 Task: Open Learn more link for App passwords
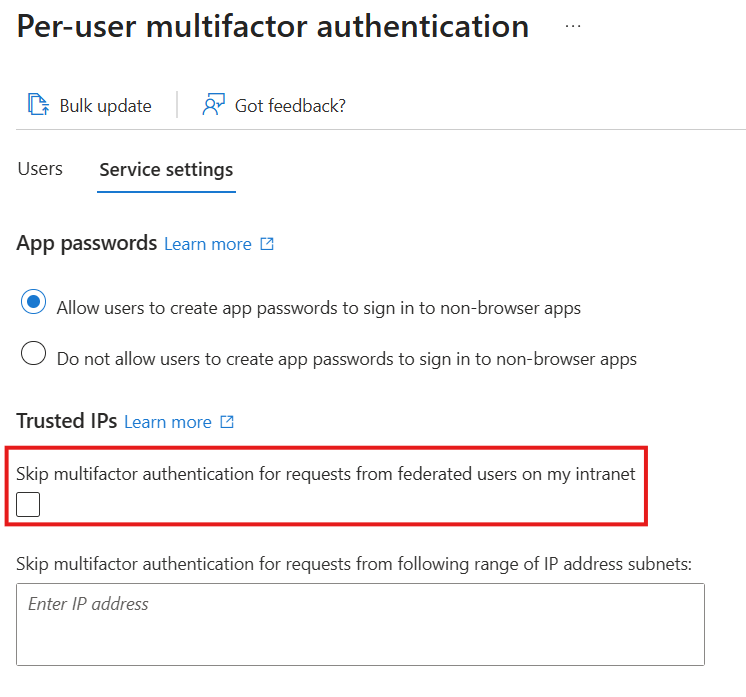[208, 244]
